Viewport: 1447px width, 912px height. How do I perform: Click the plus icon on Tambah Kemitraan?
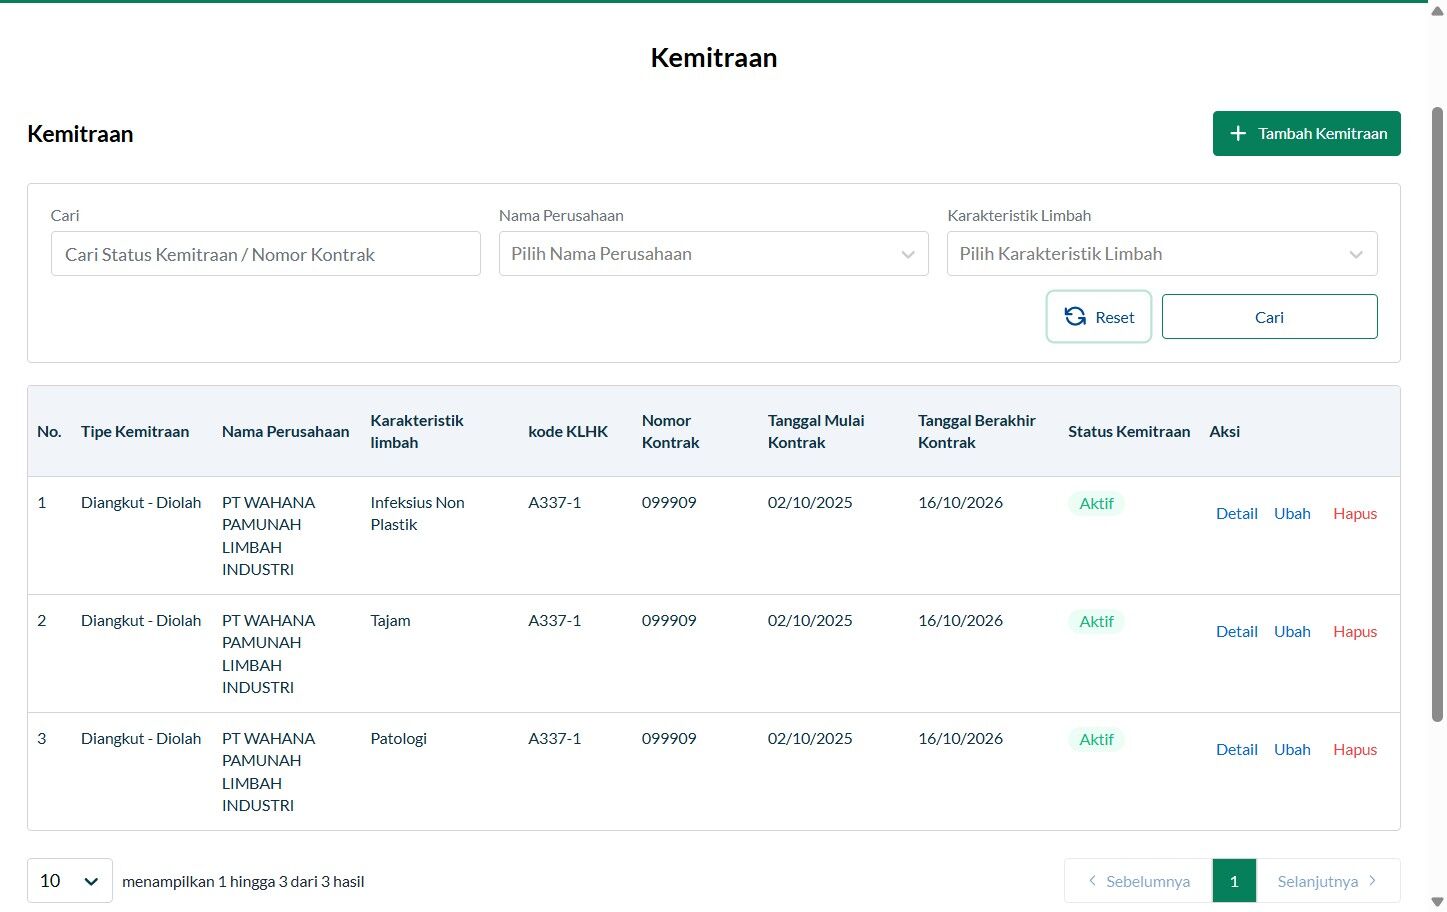(1238, 133)
